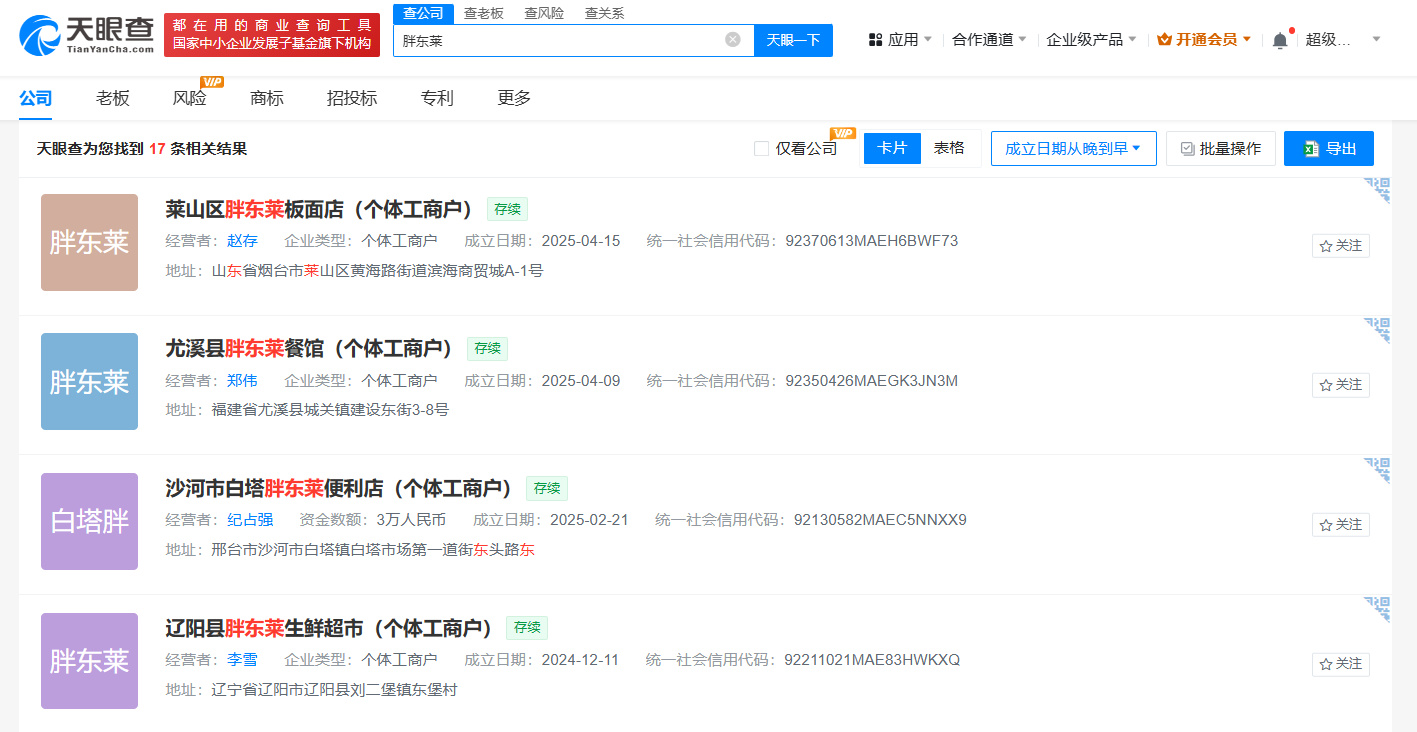Open QR code corner of 莱山区胖东莱板面店 card

coord(1378,190)
